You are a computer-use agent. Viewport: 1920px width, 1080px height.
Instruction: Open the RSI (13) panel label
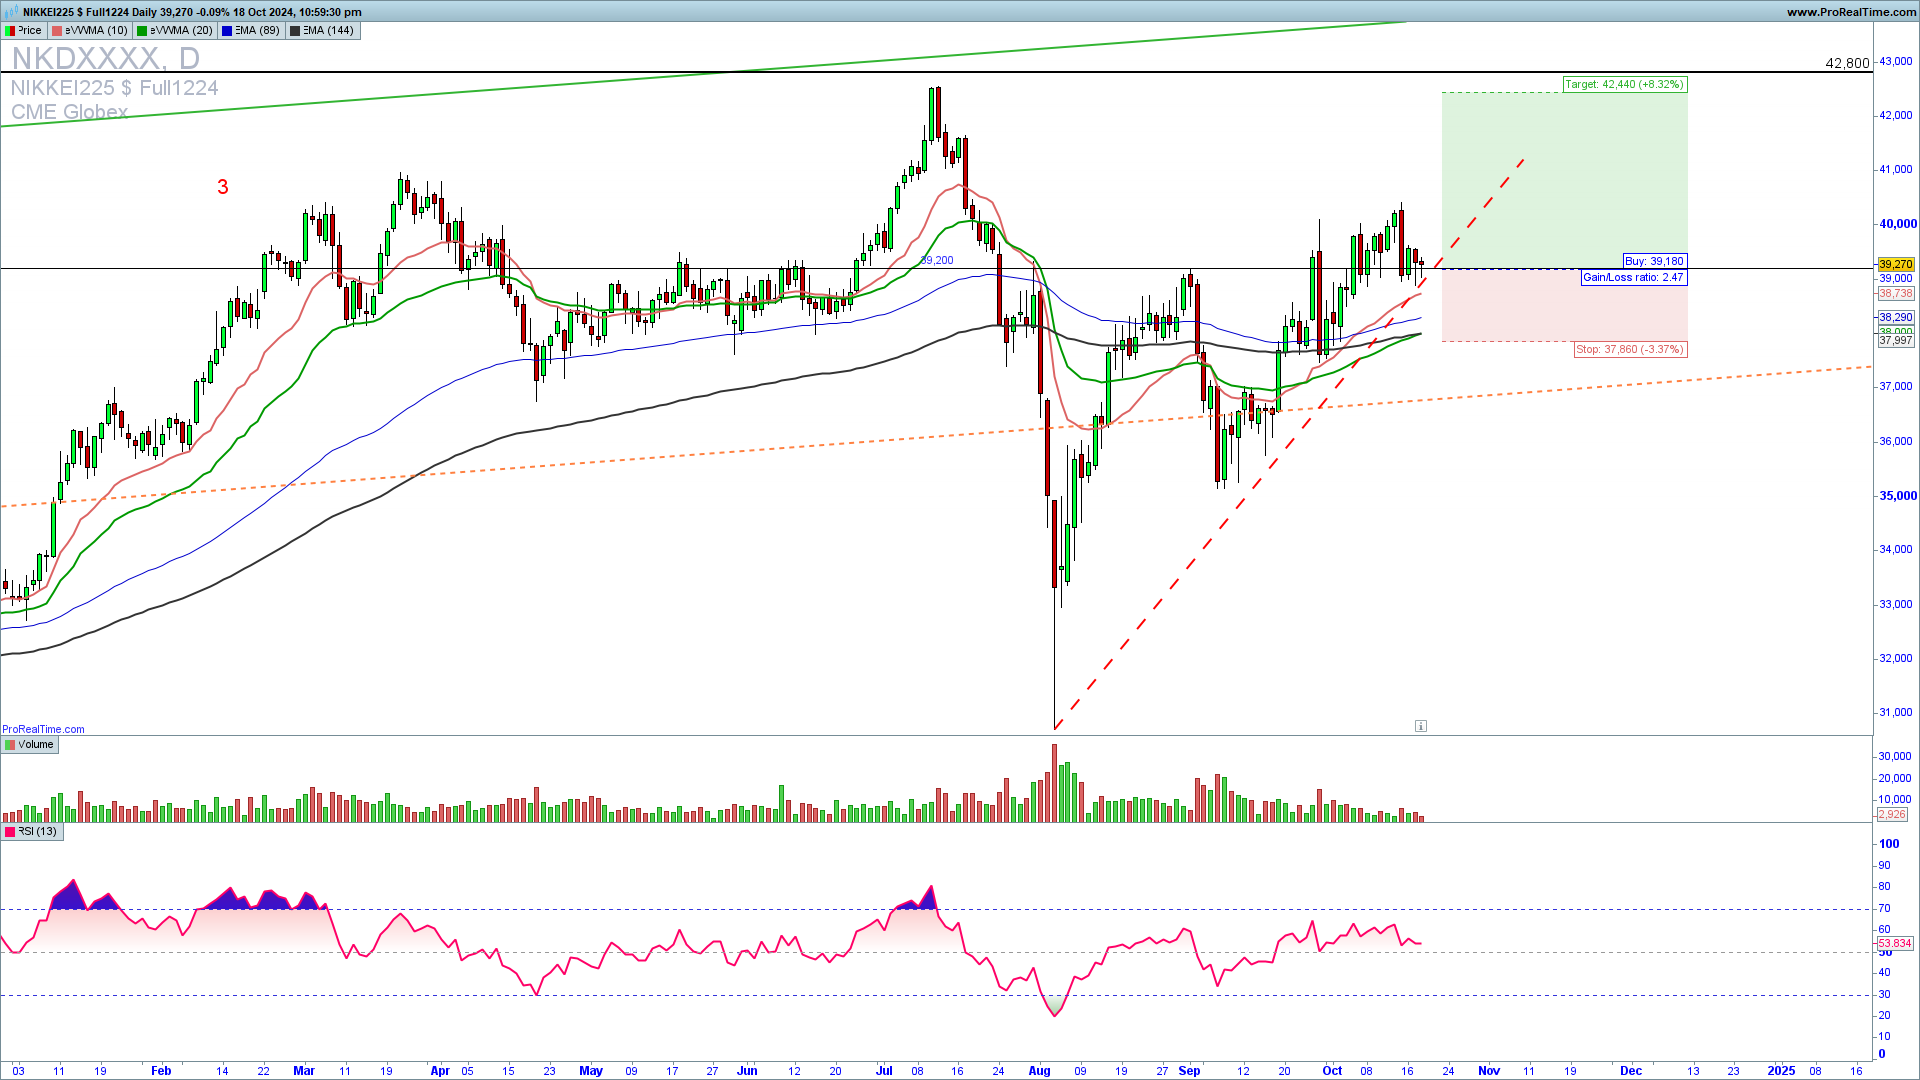32,832
